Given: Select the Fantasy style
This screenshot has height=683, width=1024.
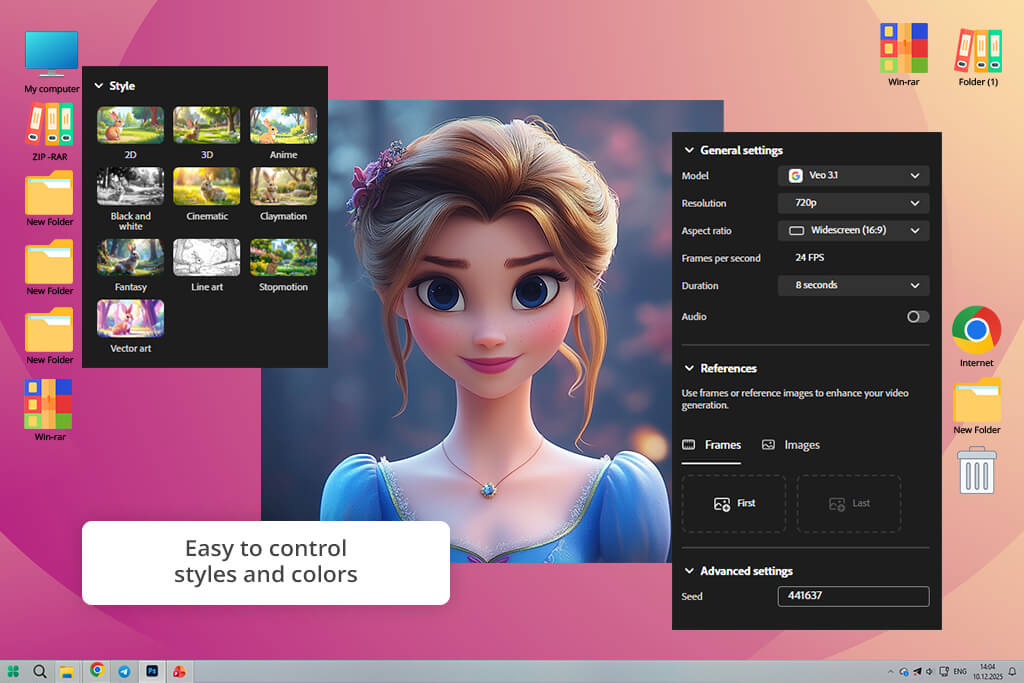Looking at the screenshot, I should (x=131, y=257).
